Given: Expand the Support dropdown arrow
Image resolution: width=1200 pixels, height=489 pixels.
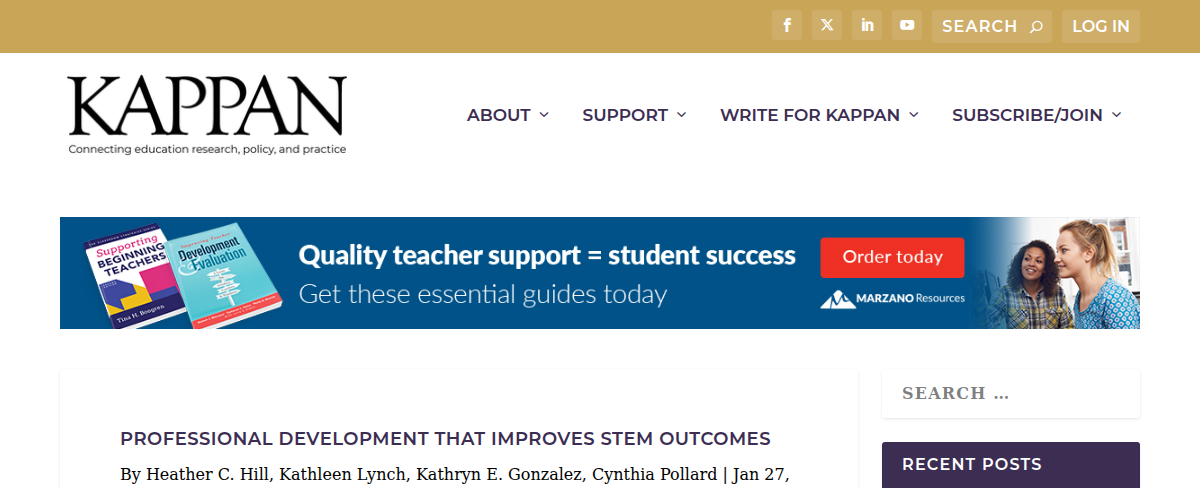Looking at the screenshot, I should coord(682,115).
